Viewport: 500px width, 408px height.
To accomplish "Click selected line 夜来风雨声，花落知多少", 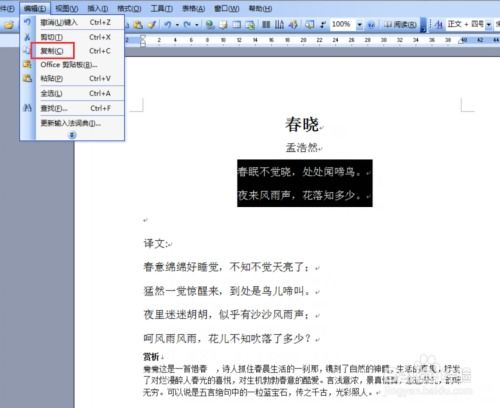I will 300,195.
